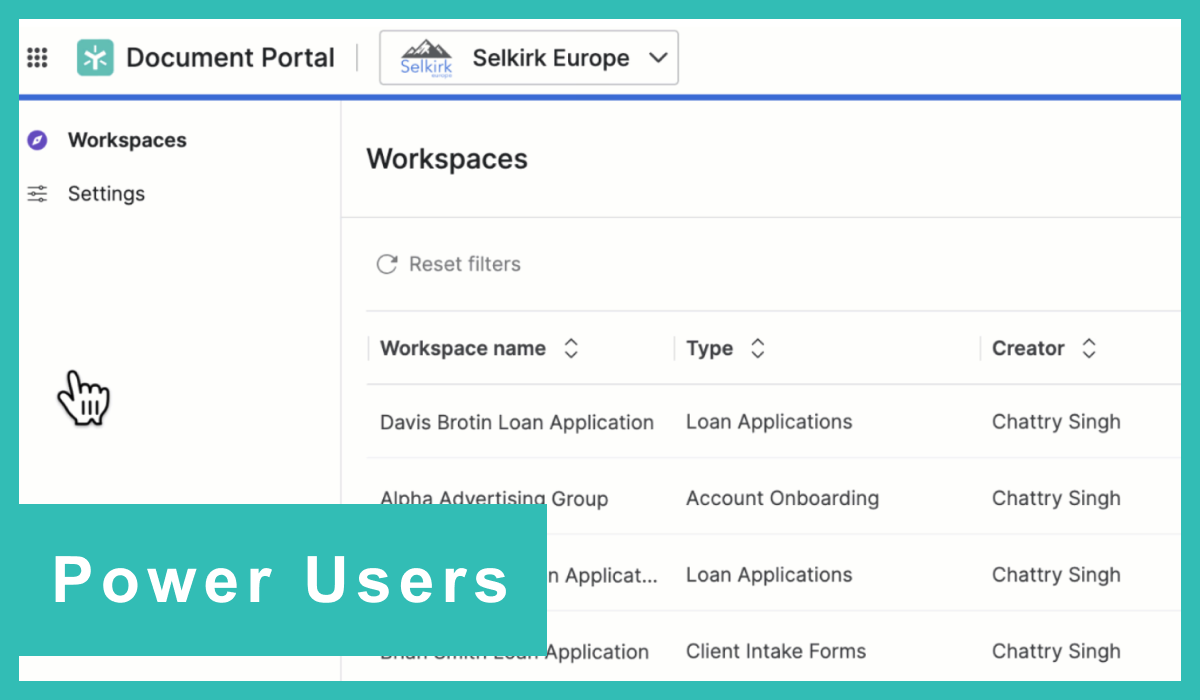Click the Document Portal logo icon
The width and height of the screenshot is (1200, 700).
point(95,58)
